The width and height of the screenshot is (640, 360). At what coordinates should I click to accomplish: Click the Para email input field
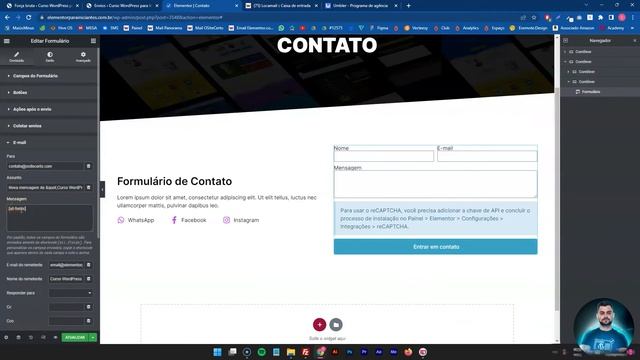pos(45,166)
